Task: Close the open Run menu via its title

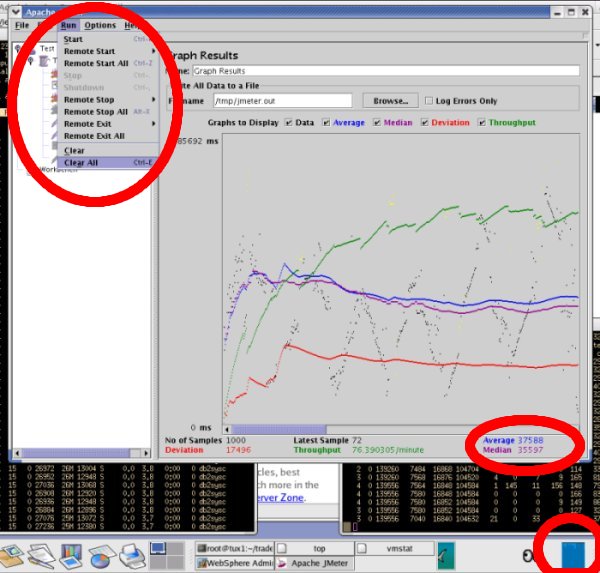Action: tap(68, 26)
